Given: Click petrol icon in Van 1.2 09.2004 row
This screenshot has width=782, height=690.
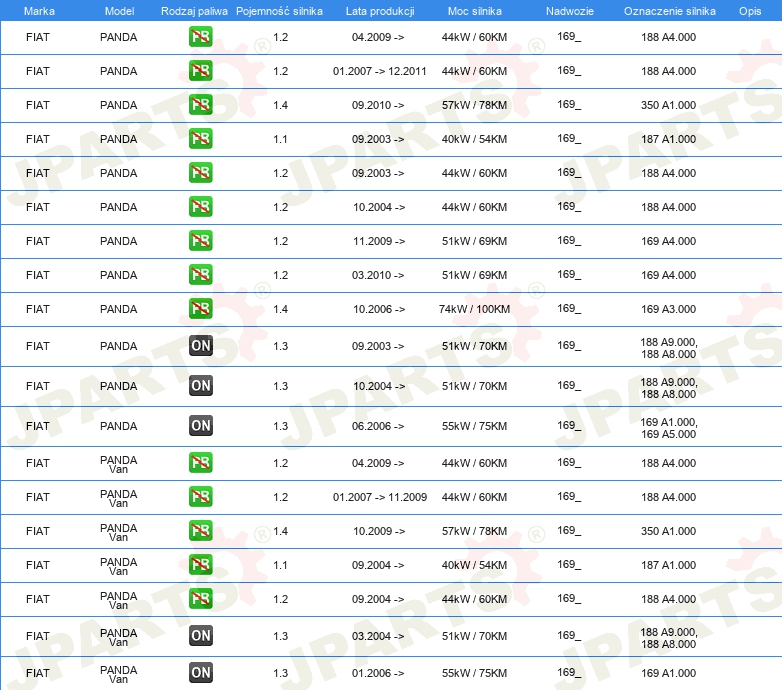Looking at the screenshot, I should pyautogui.click(x=200, y=598).
